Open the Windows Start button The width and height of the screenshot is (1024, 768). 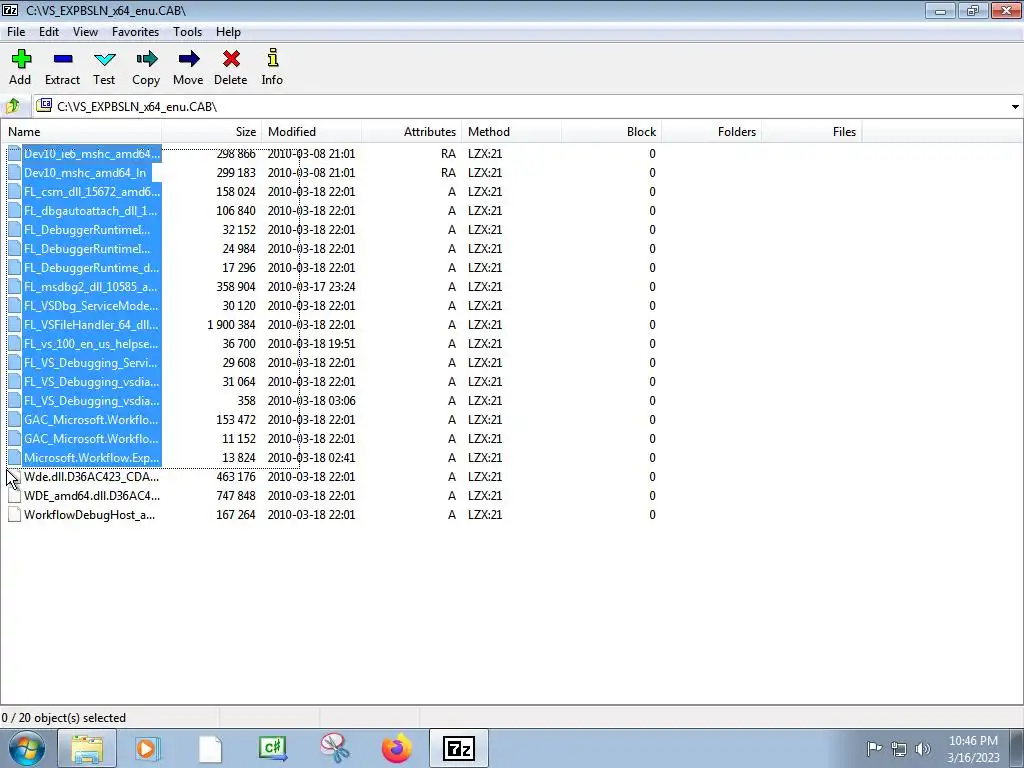pos(27,748)
